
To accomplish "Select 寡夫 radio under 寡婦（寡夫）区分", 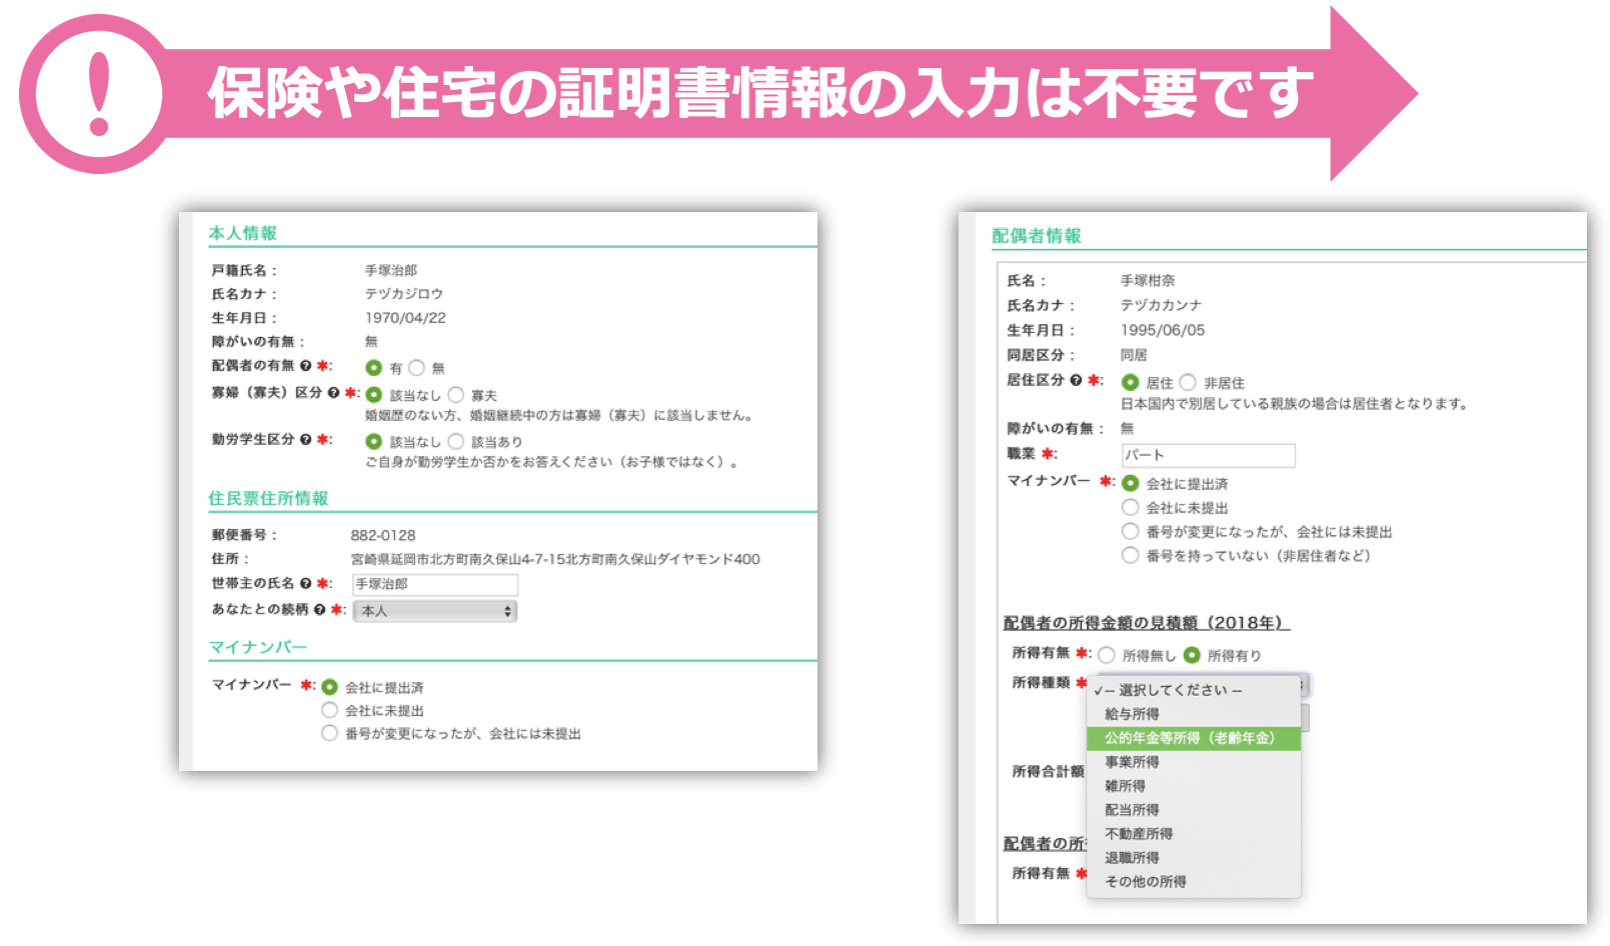I will point(456,395).
